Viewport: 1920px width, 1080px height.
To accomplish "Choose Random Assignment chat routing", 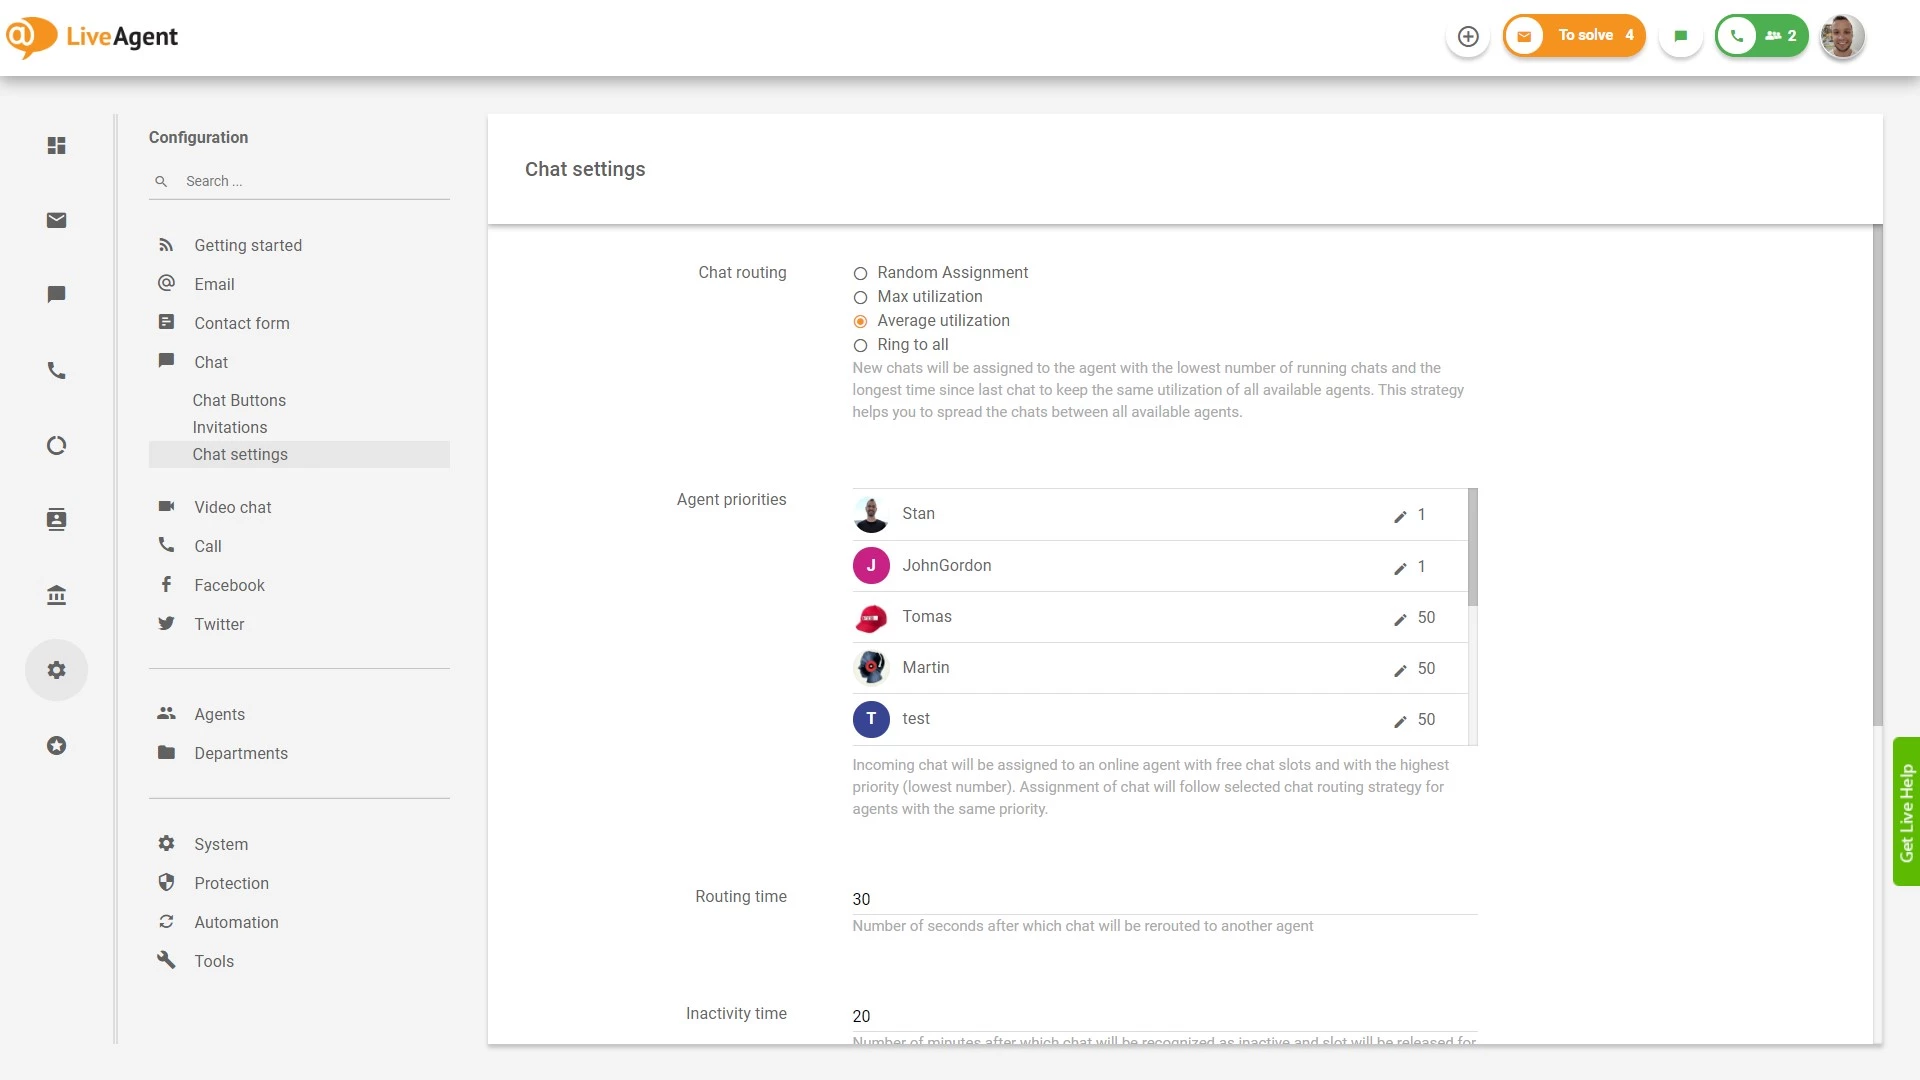I will [x=860, y=273].
